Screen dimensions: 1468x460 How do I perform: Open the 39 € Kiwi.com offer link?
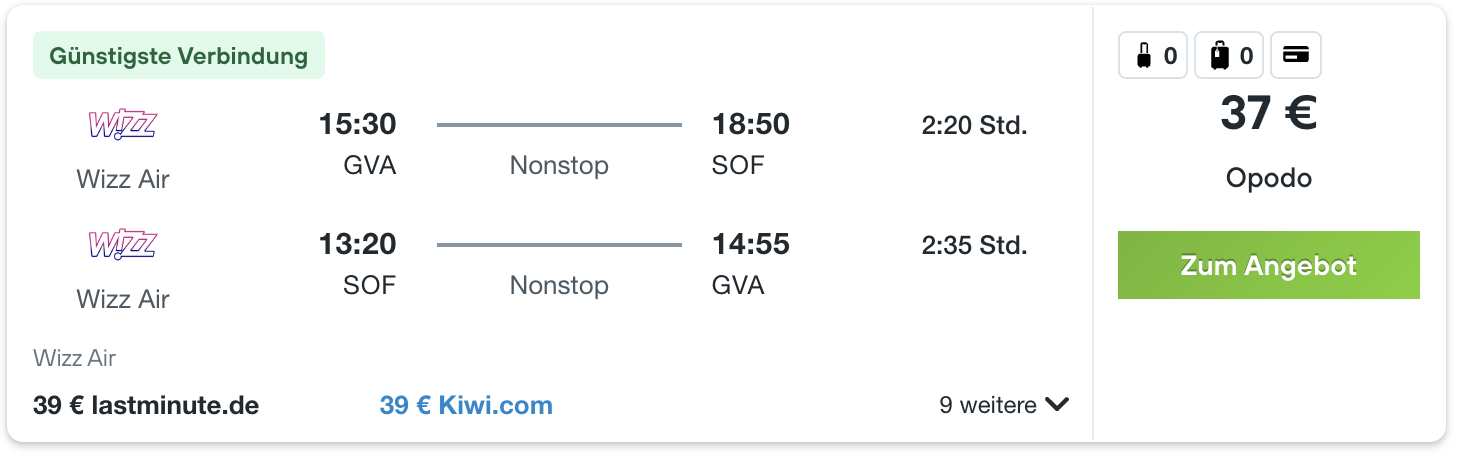pos(466,405)
